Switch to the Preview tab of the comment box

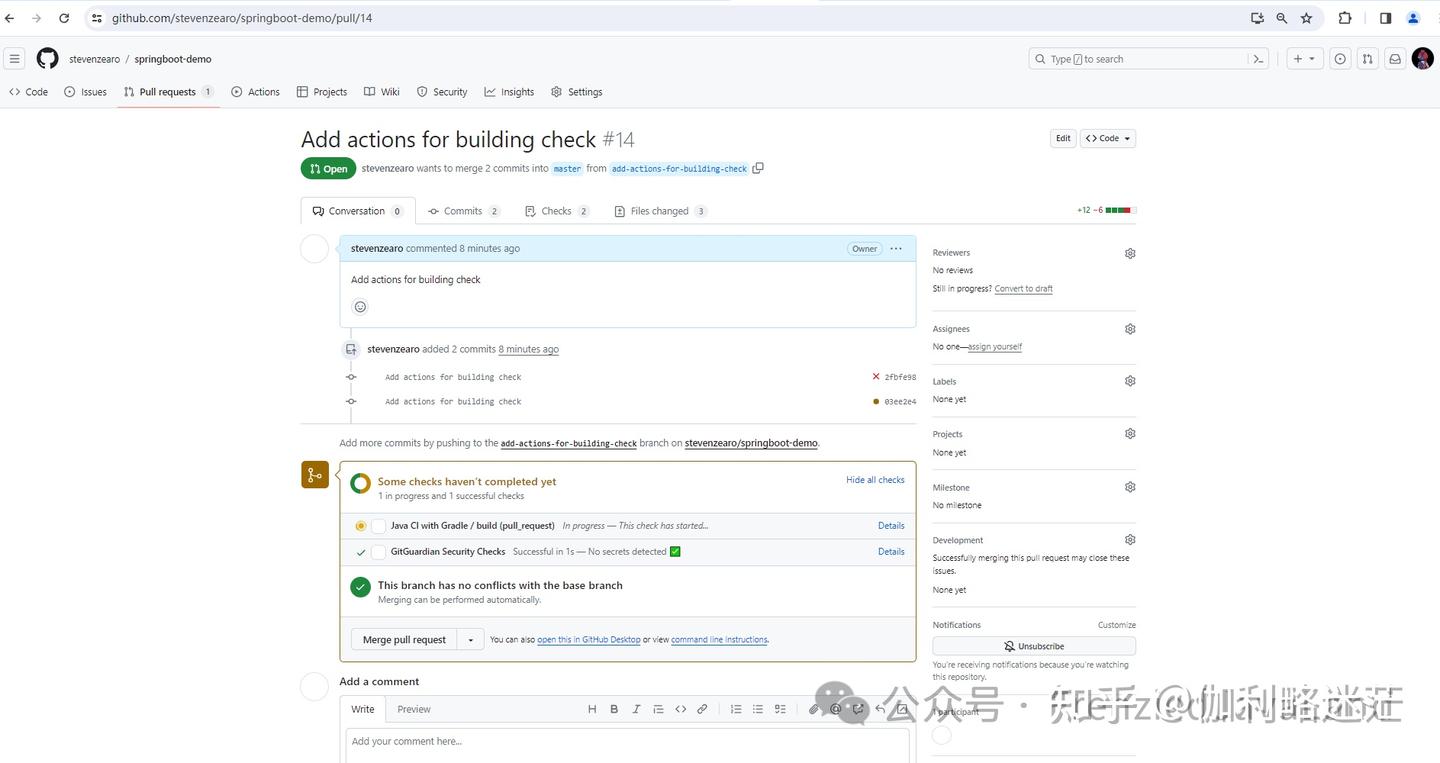pos(412,708)
